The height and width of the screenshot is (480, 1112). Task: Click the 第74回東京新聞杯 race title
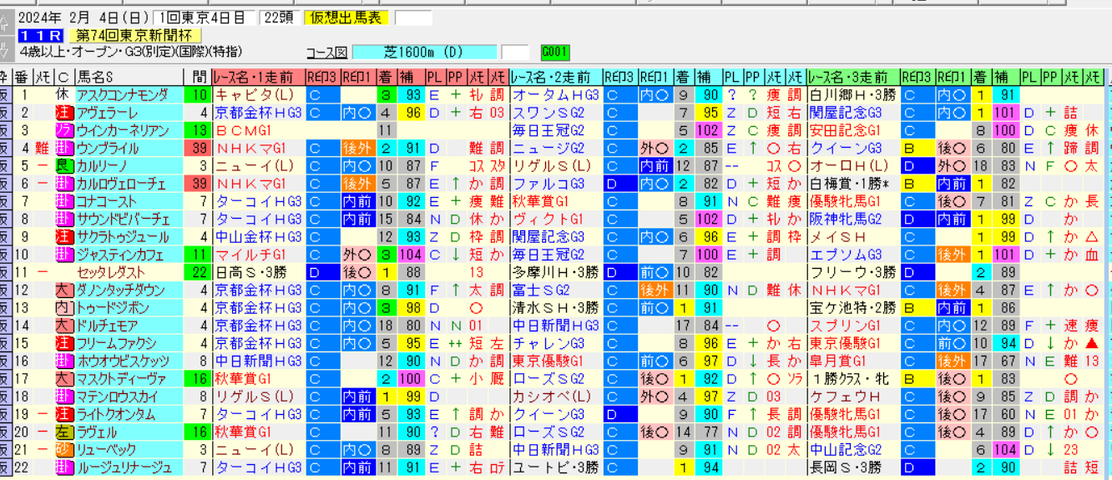pyautogui.click(x=135, y=35)
